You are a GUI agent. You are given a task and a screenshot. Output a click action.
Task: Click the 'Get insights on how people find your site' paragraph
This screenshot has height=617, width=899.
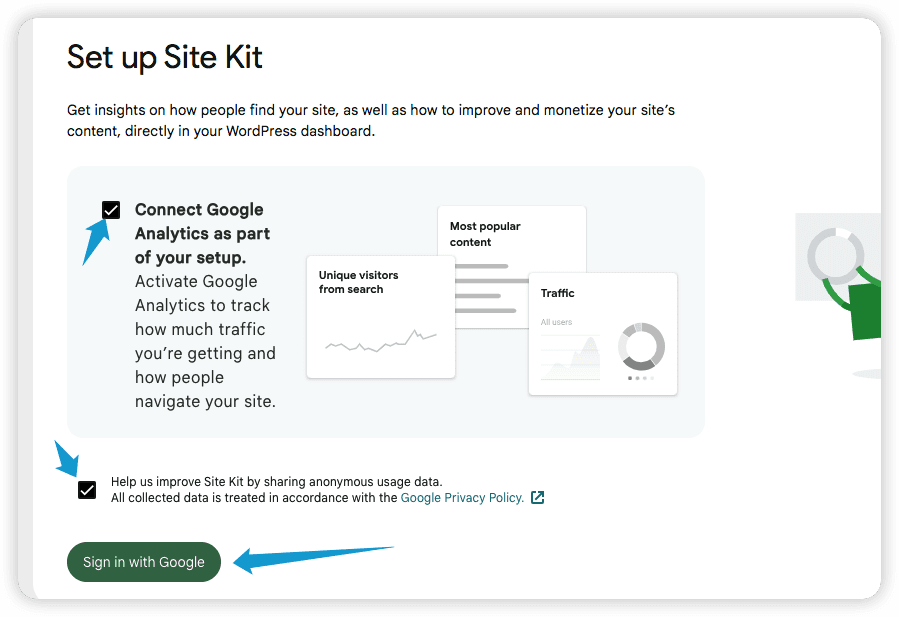coord(371,120)
